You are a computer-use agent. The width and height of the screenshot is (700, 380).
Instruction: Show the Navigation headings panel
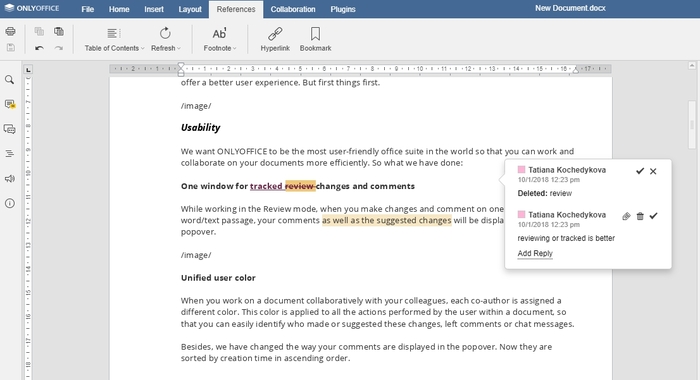pos(9,154)
